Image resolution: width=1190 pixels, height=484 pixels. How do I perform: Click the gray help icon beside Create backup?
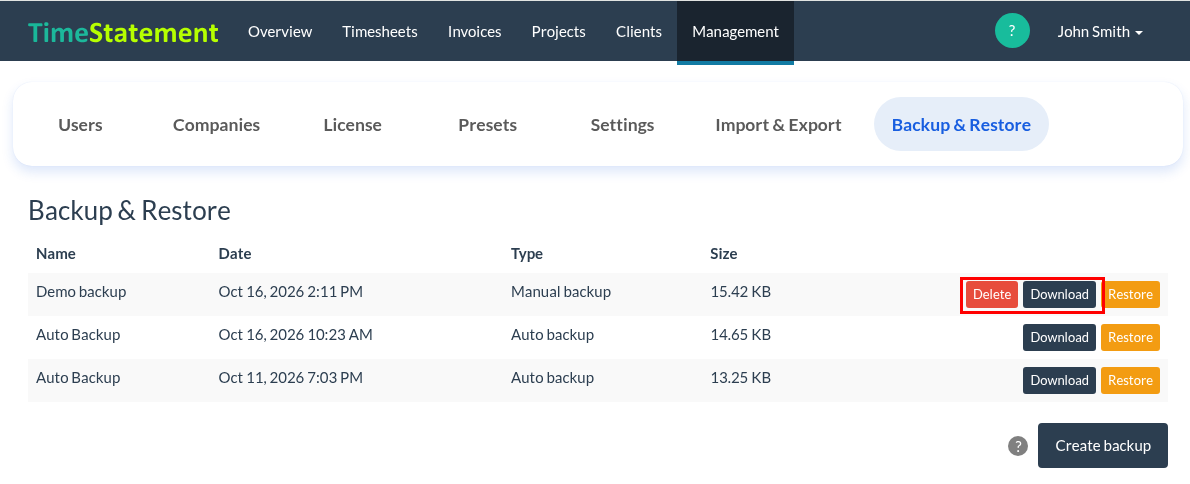[1018, 446]
